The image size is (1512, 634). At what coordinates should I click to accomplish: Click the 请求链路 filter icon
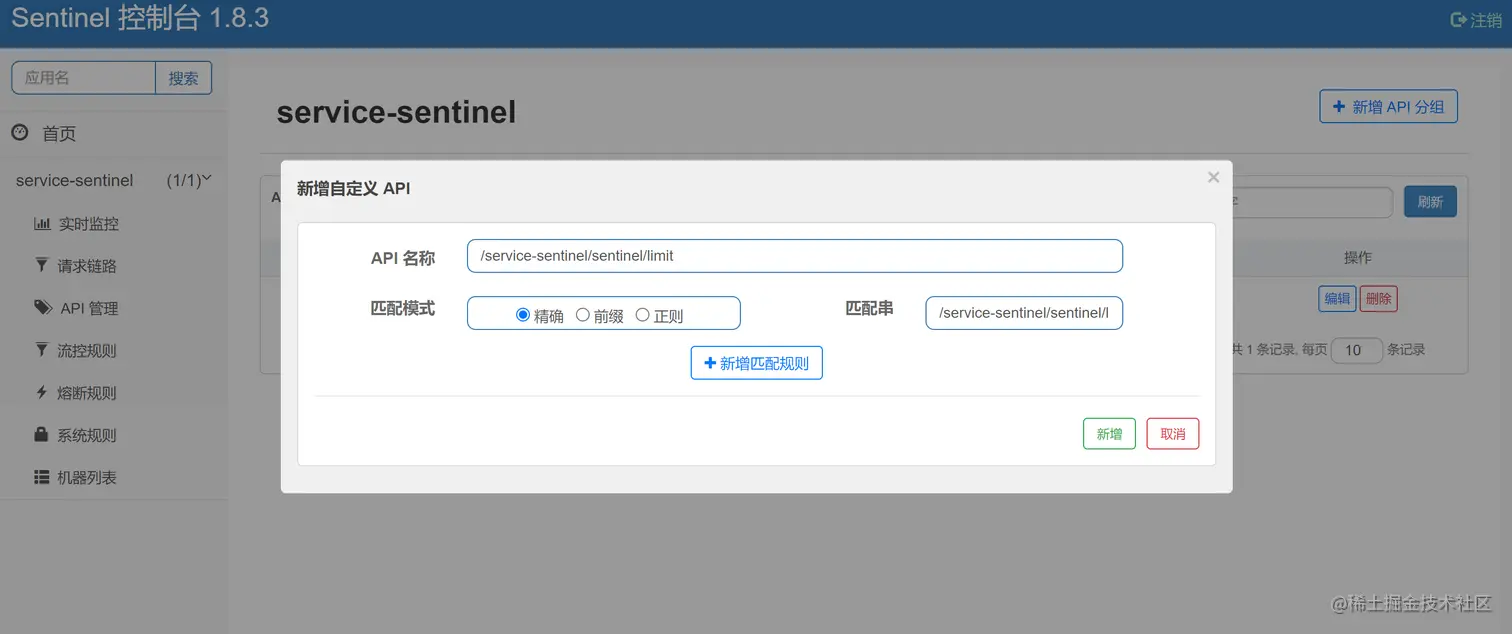pos(42,265)
